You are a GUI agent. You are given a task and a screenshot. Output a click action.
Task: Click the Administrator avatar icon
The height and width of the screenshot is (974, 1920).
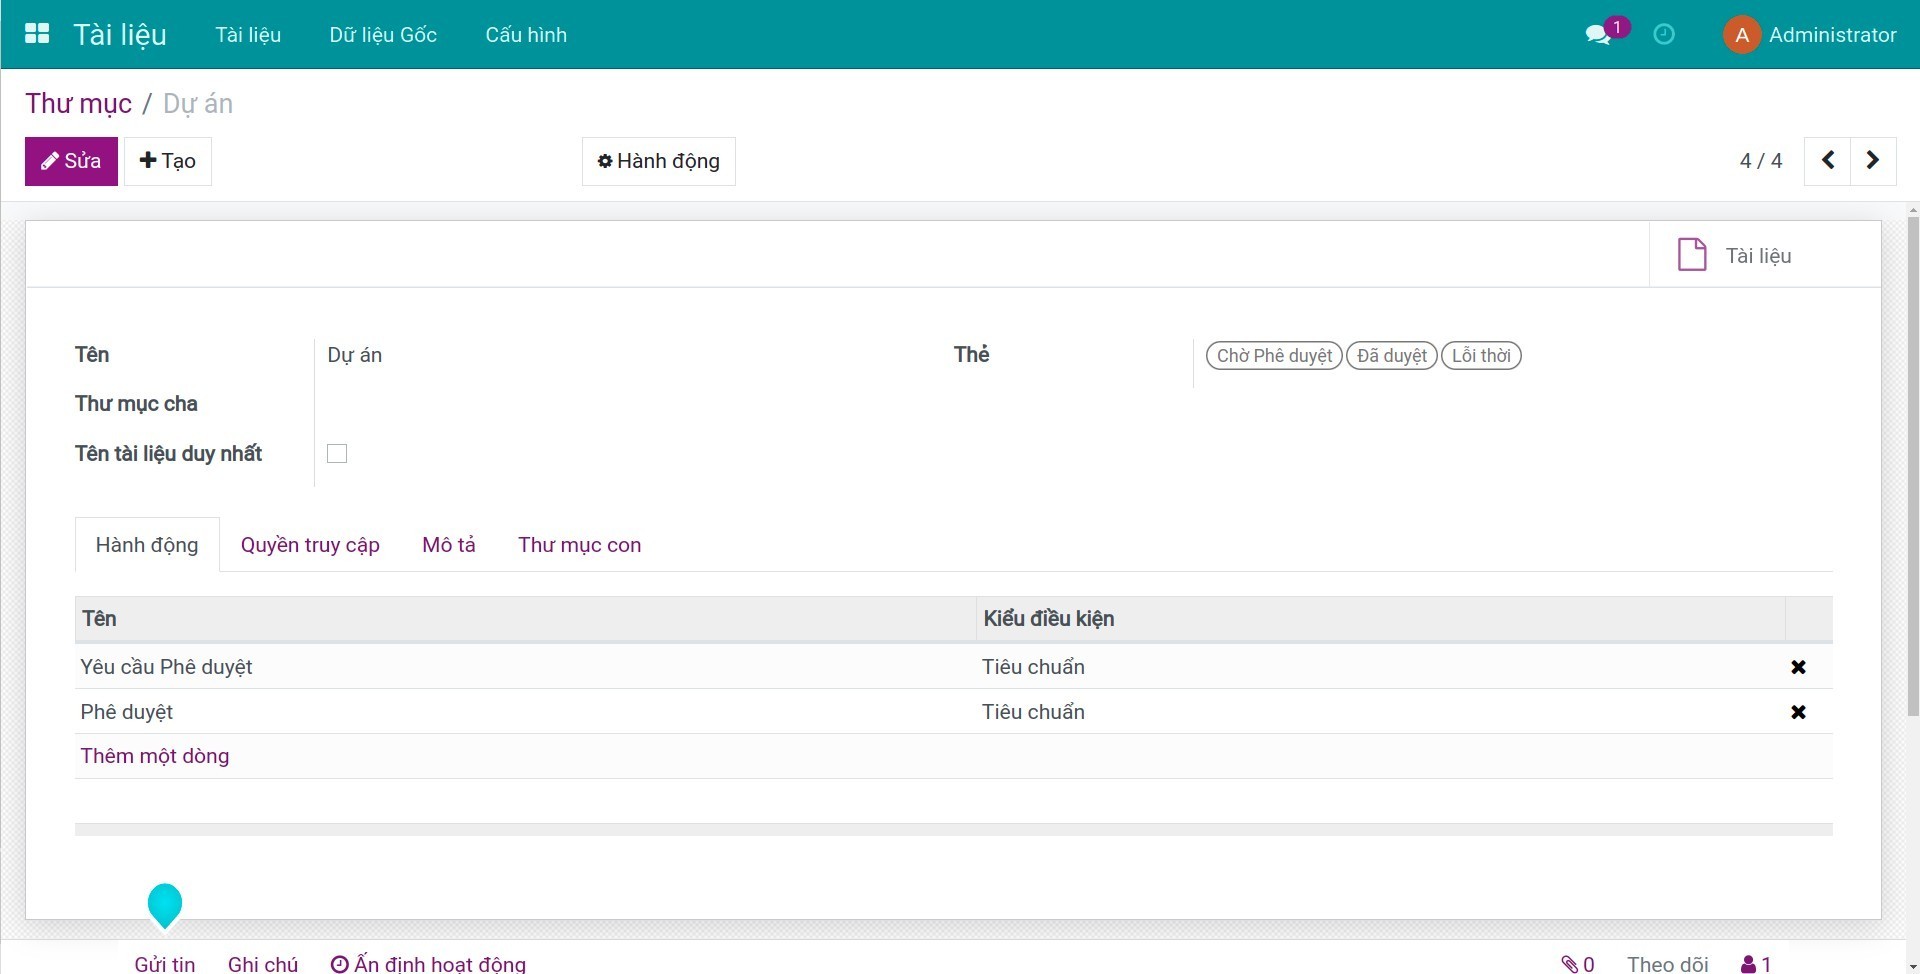[x=1741, y=35]
